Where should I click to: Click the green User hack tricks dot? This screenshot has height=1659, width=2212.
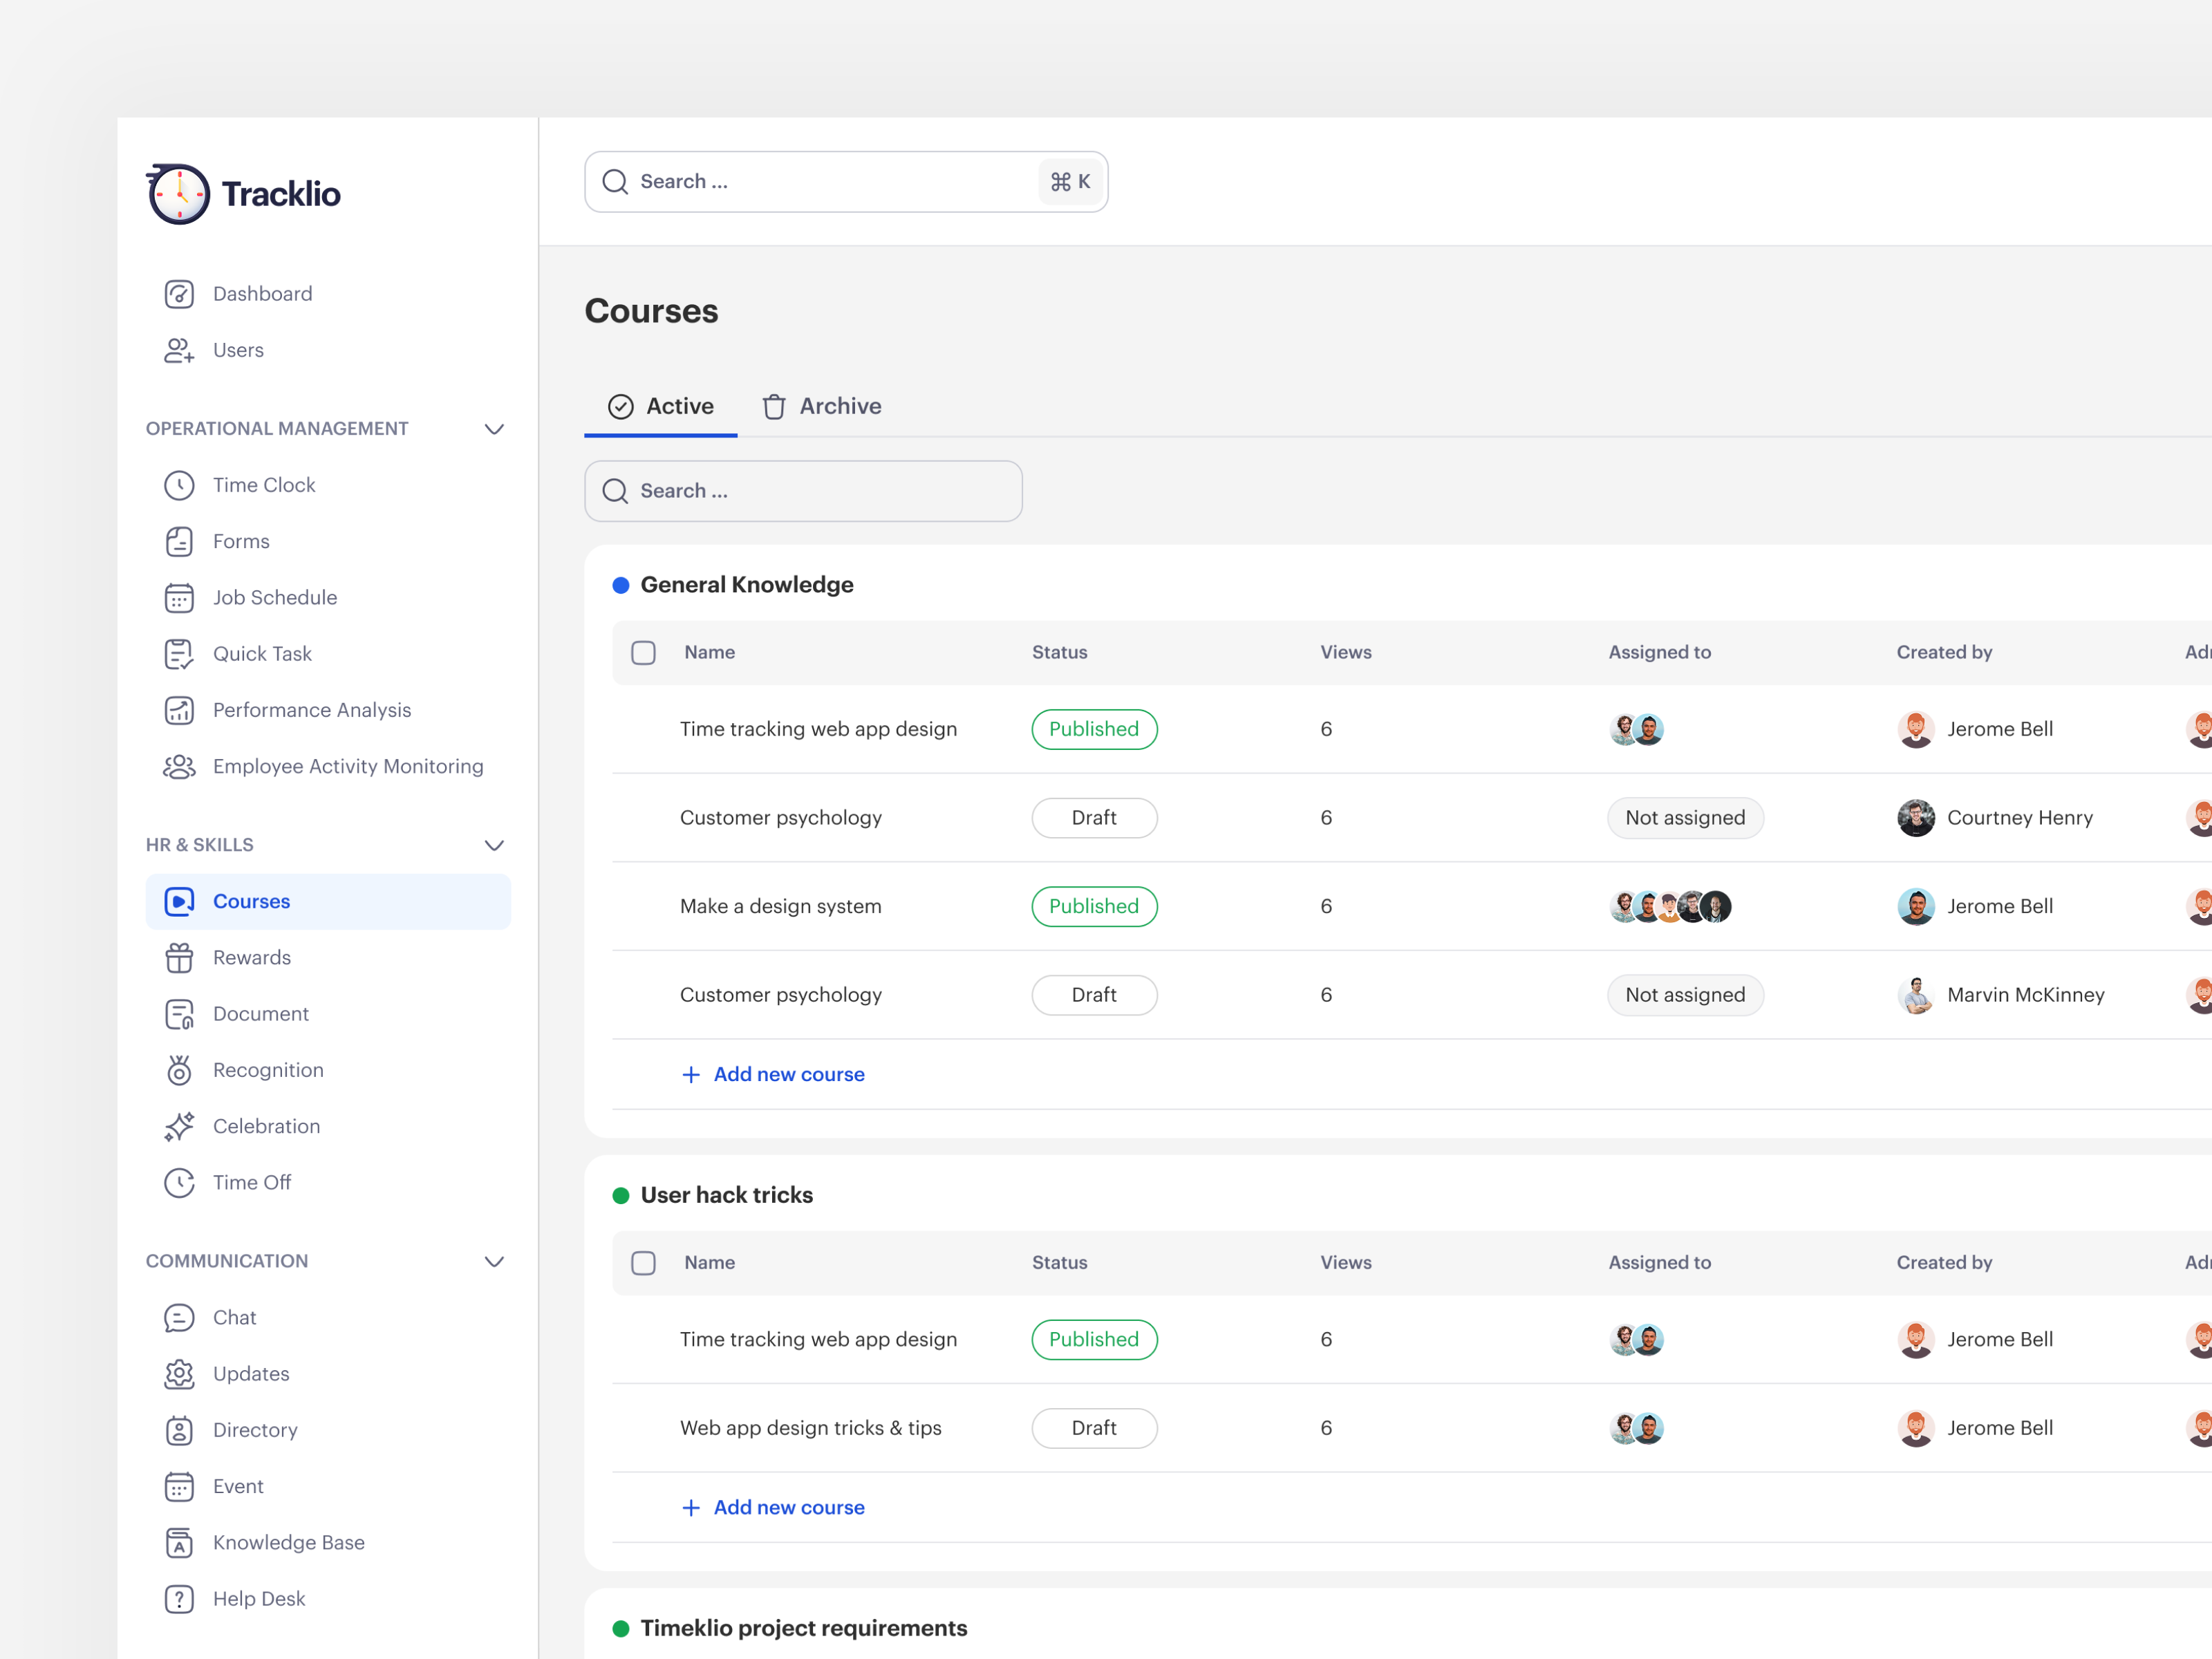tap(621, 1195)
